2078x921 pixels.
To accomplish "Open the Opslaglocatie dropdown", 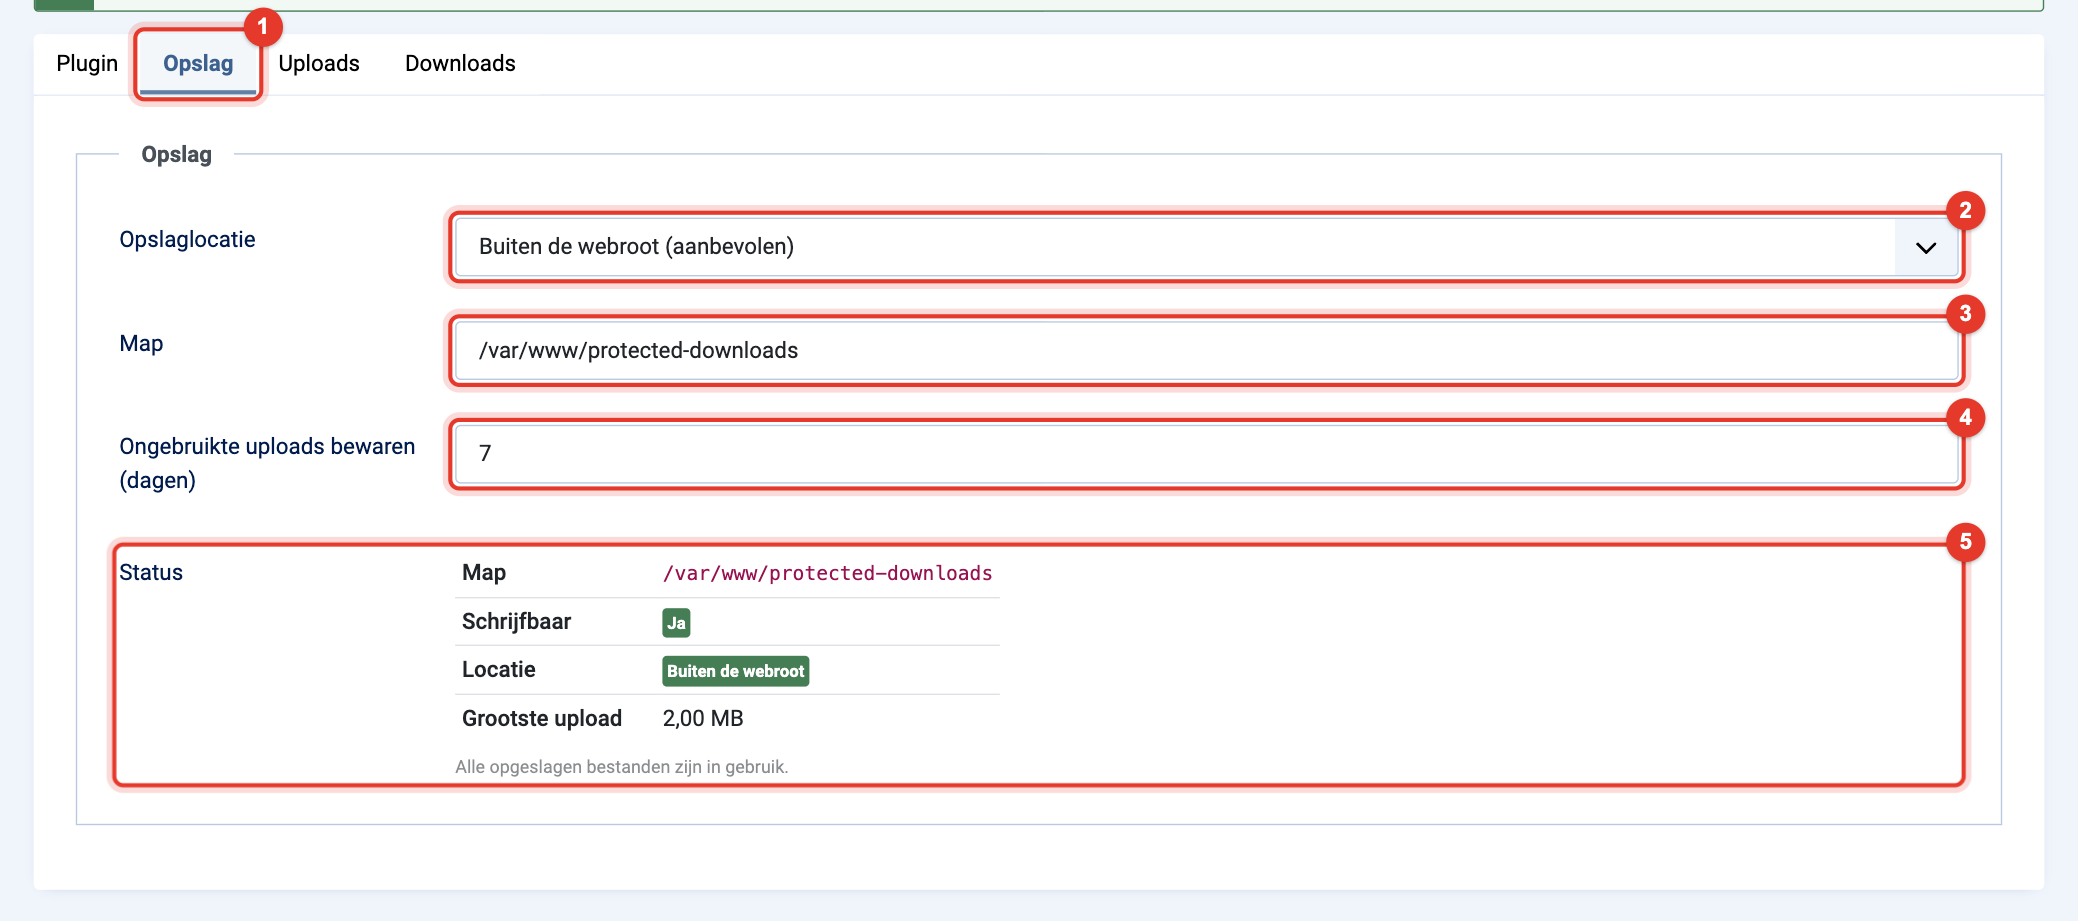I will 1206,247.
